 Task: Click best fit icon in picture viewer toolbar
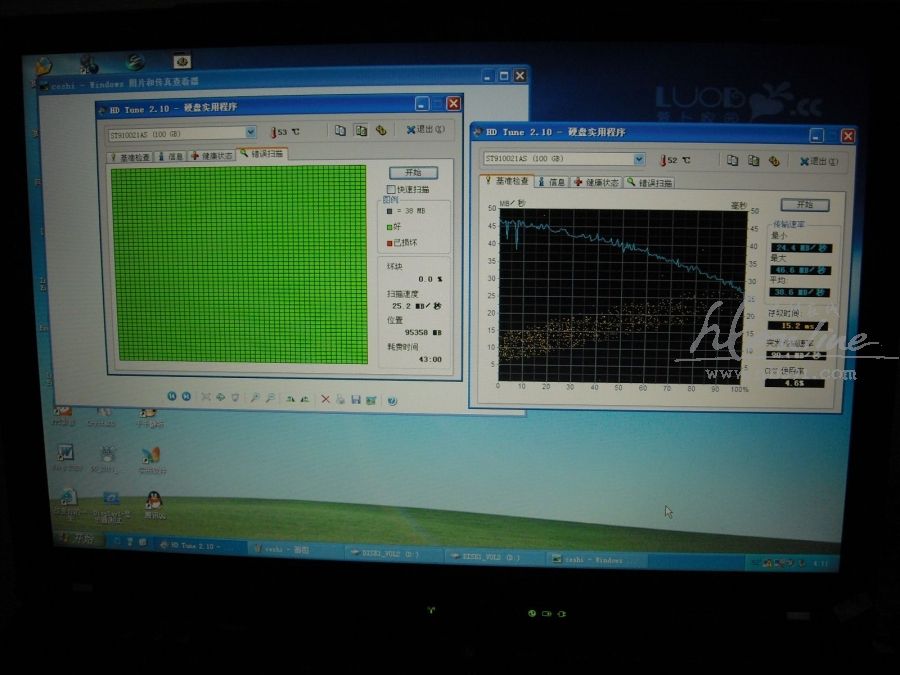pyautogui.click(x=205, y=397)
